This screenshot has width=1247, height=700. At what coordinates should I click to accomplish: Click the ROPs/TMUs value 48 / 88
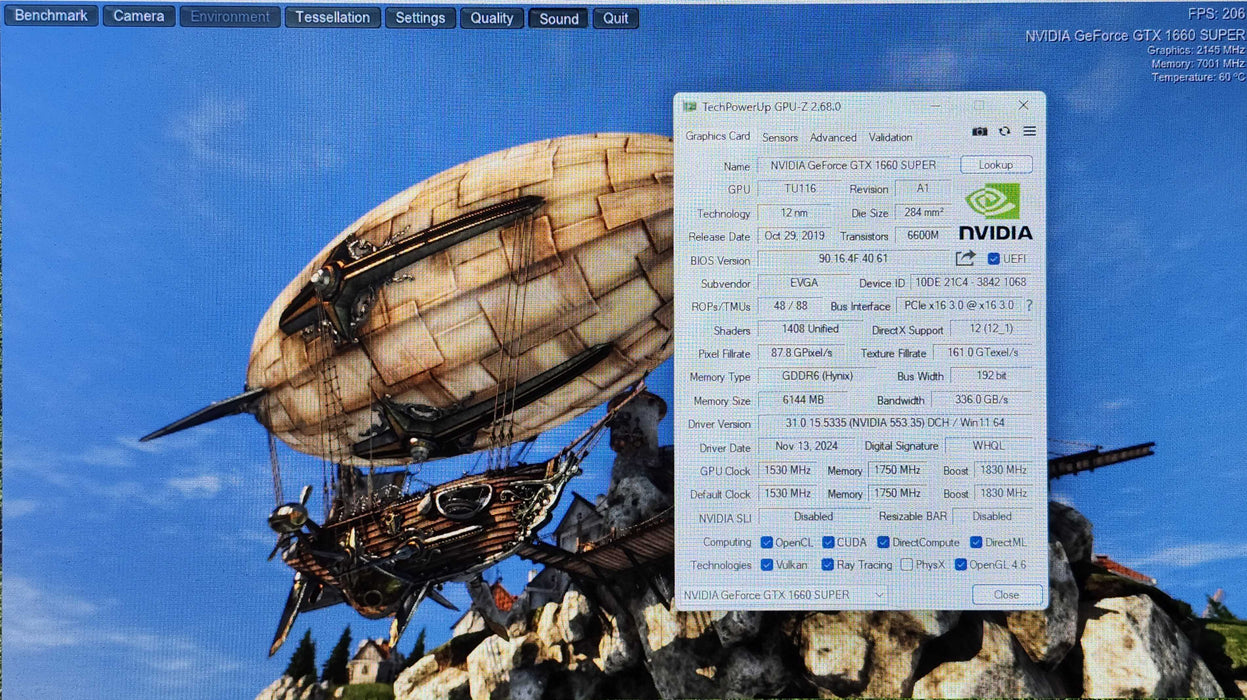click(x=789, y=306)
